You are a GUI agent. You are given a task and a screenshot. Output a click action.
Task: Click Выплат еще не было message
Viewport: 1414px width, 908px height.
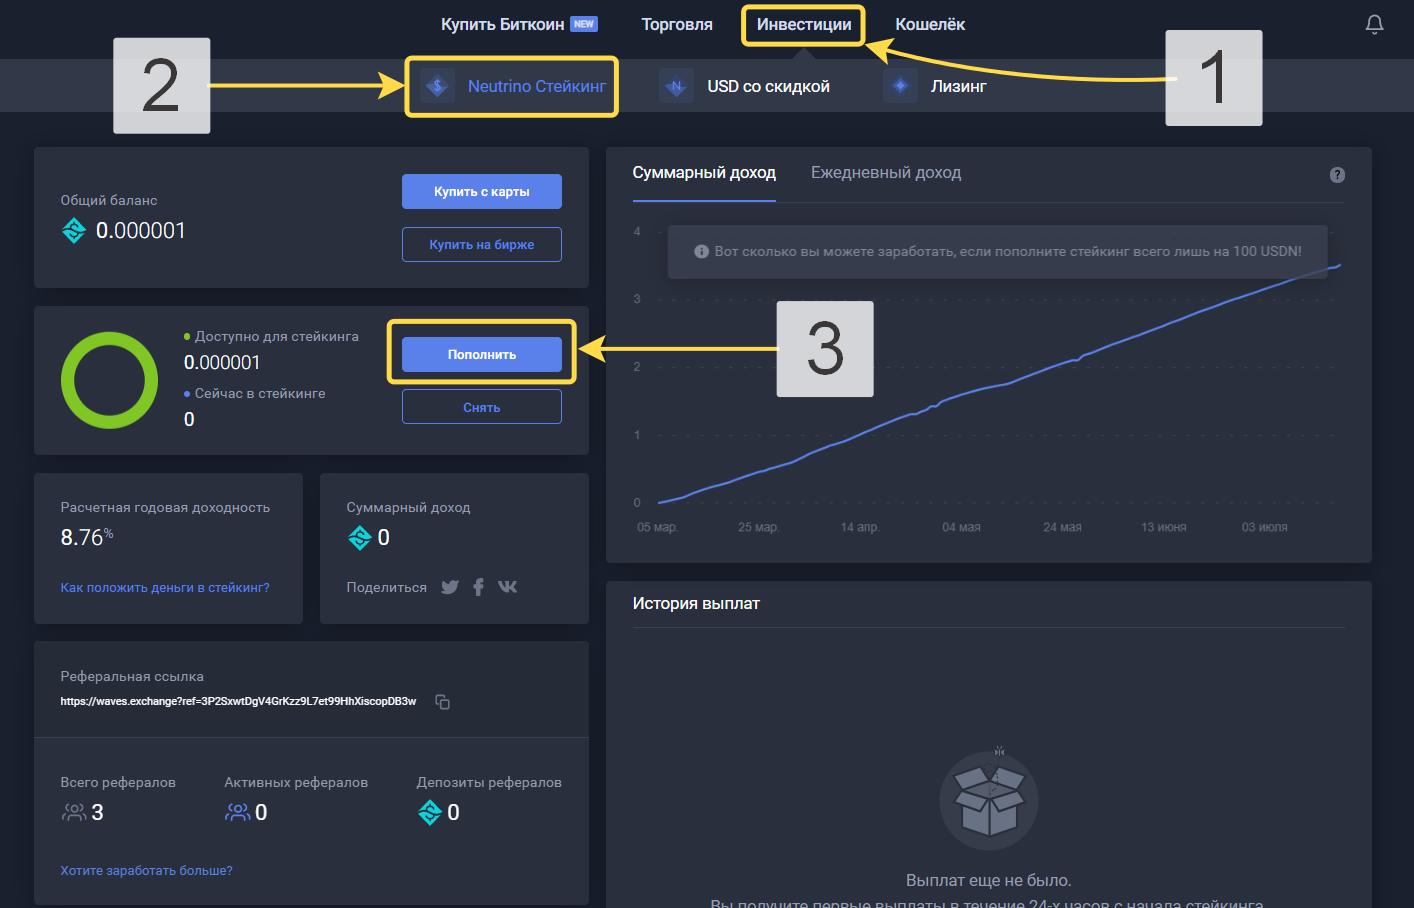988,880
